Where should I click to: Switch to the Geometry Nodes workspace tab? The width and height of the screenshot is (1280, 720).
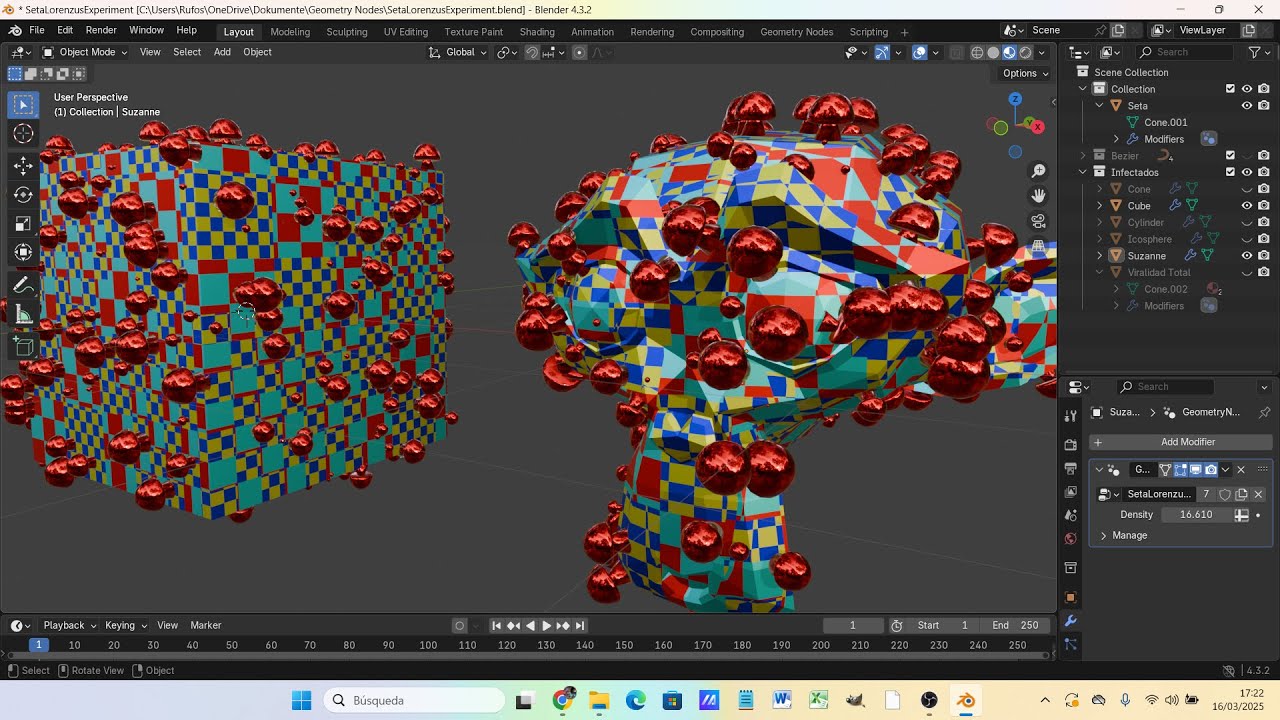pyautogui.click(x=797, y=32)
